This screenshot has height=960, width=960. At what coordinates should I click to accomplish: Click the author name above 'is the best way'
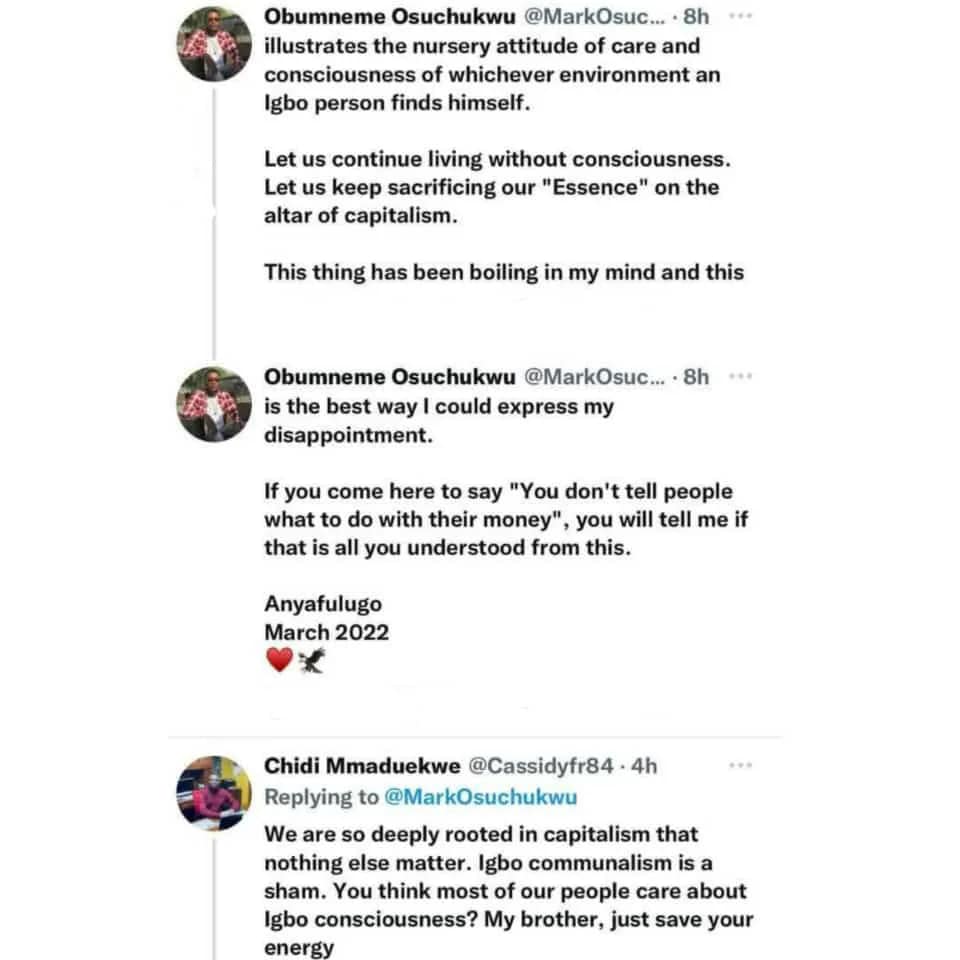(389, 376)
